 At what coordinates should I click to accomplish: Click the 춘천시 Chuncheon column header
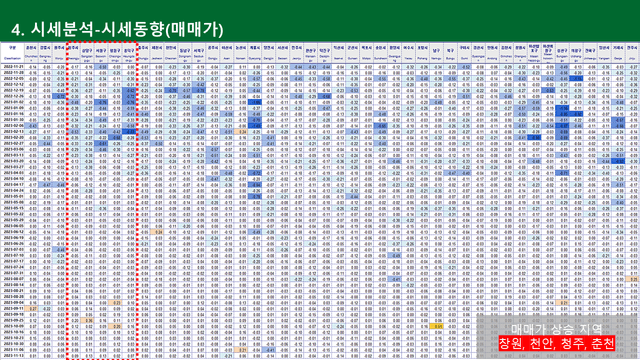tap(31, 53)
